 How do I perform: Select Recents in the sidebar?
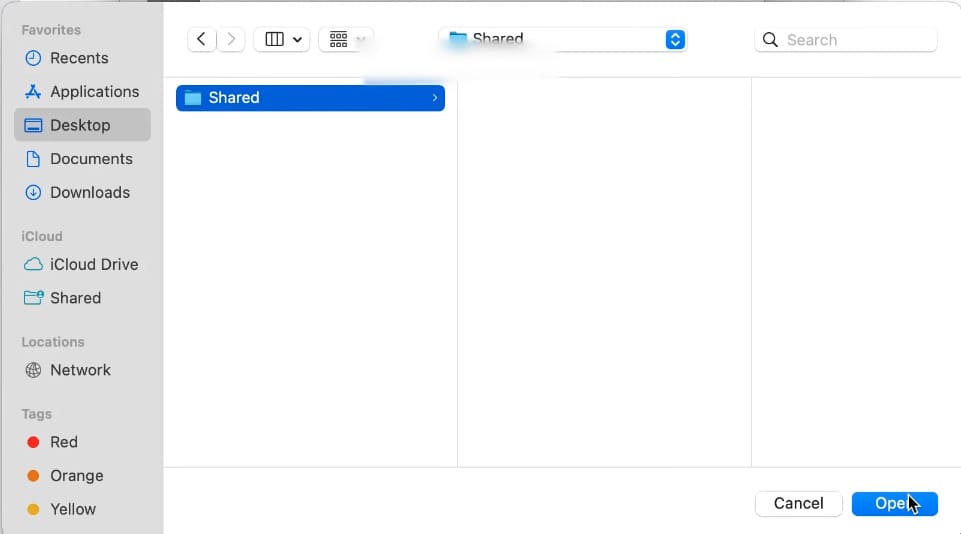(x=79, y=58)
